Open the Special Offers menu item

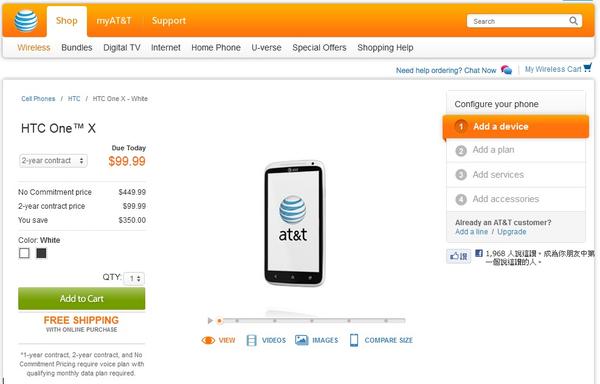tap(319, 48)
